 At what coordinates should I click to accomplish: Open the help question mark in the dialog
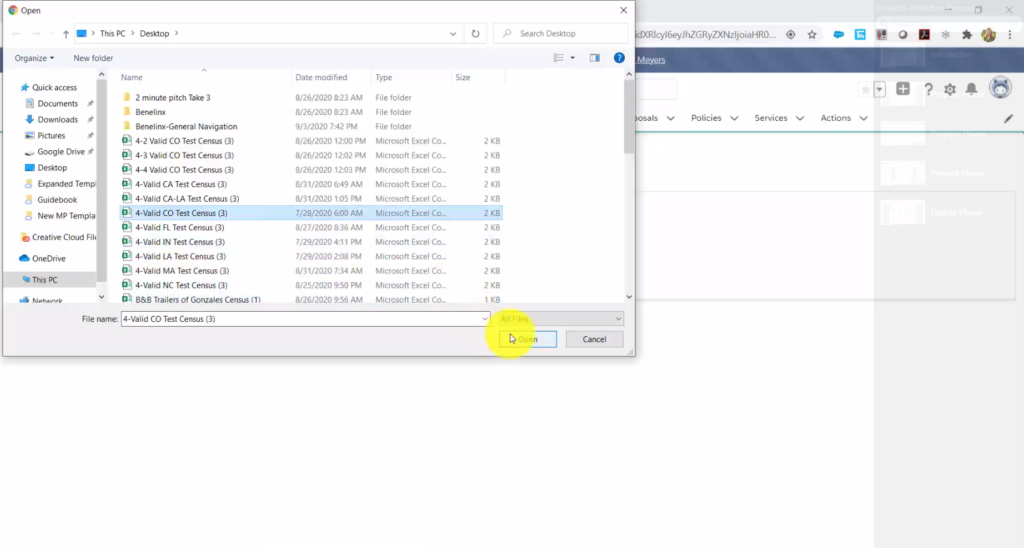coord(619,58)
